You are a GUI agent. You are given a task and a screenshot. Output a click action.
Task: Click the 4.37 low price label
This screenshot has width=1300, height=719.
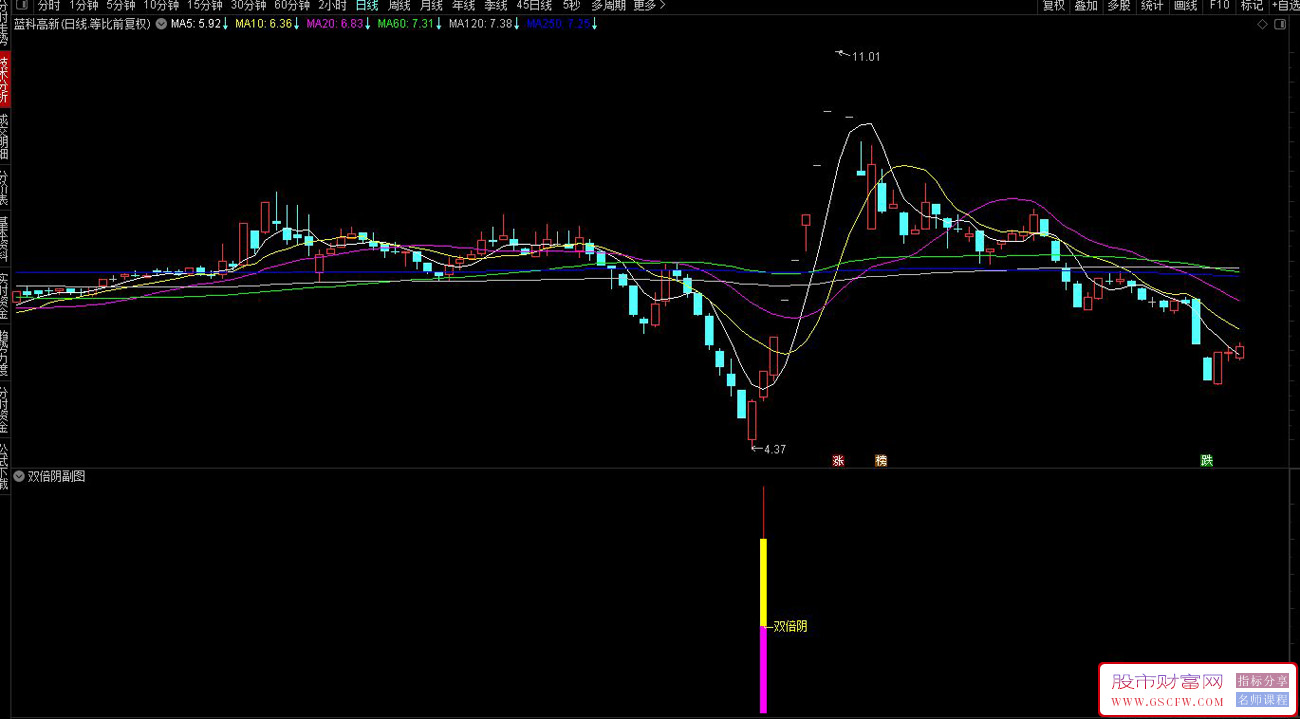[775, 449]
